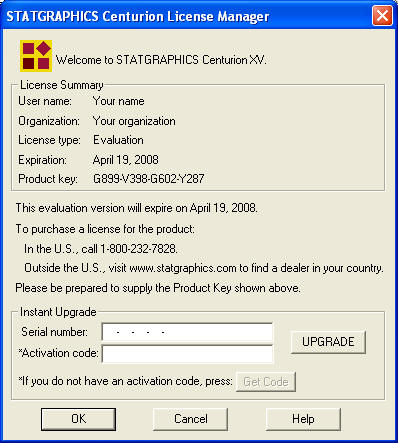Click the dialog title bar text

tap(138, 16)
